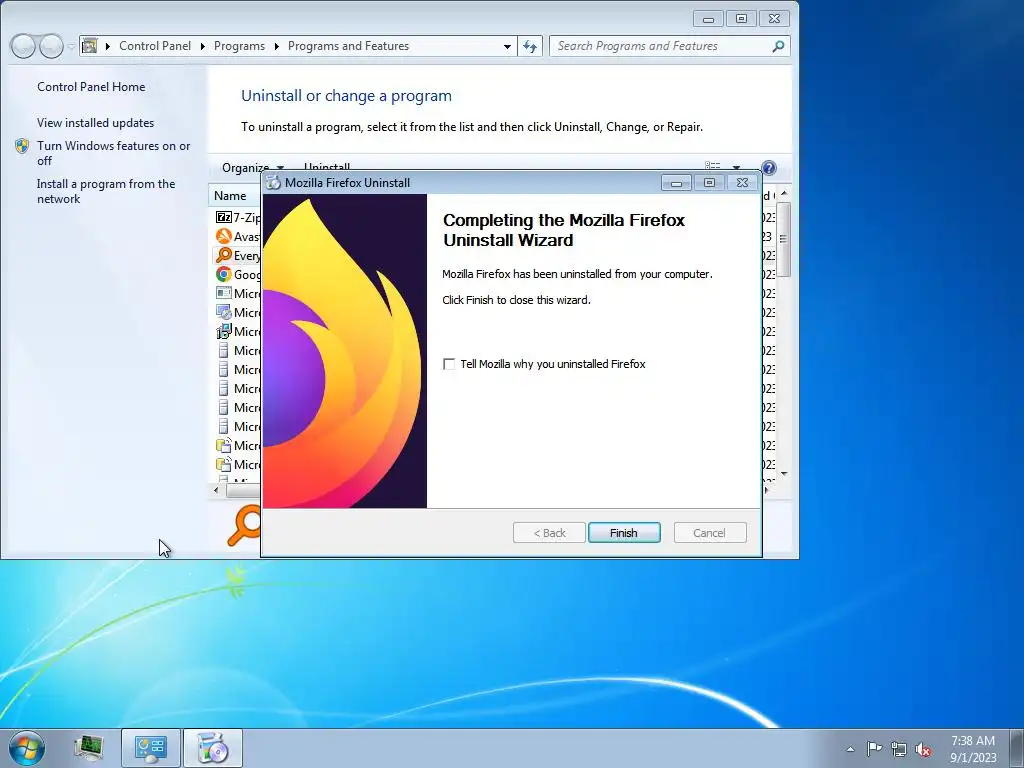
Task: Open the system monitor taskbar icon
Action: [89, 748]
